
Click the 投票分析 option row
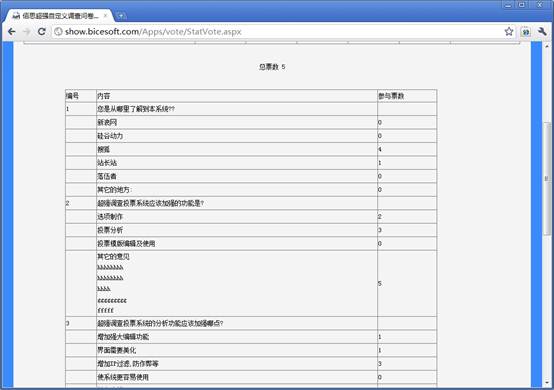(x=251, y=230)
